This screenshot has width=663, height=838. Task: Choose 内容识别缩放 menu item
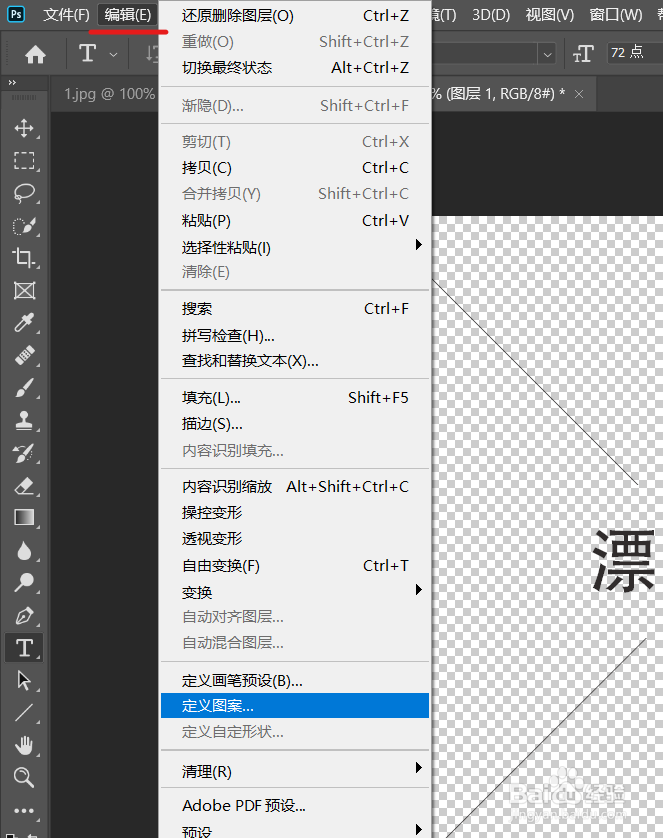(x=294, y=486)
